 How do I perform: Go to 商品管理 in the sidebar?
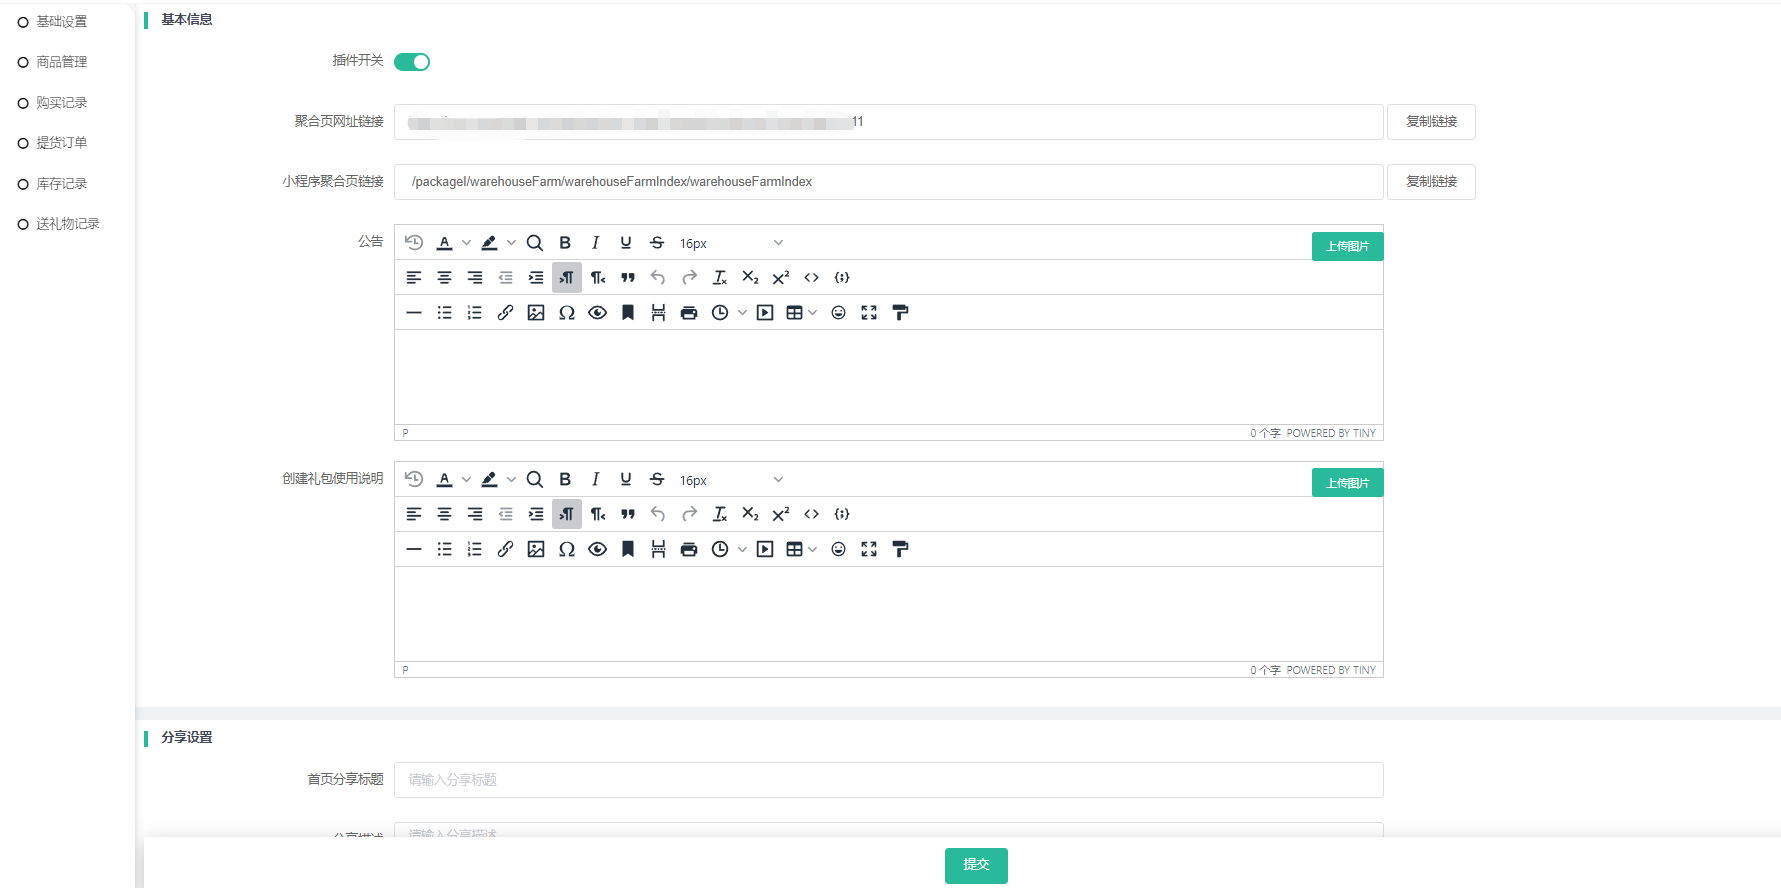coord(62,62)
